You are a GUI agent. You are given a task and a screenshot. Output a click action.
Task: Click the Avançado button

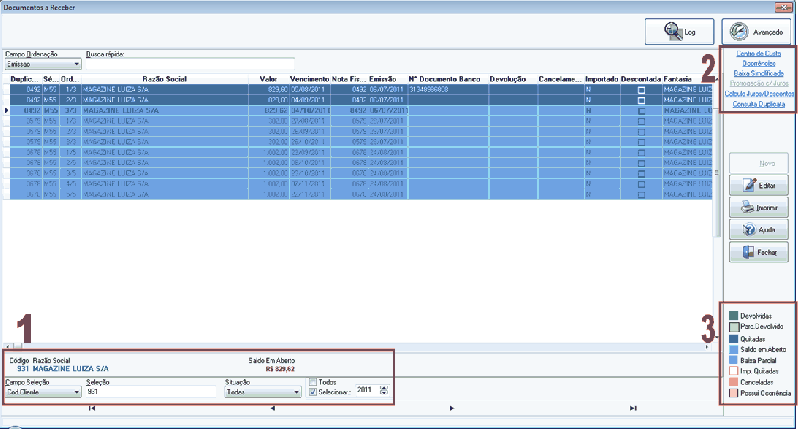[756, 32]
